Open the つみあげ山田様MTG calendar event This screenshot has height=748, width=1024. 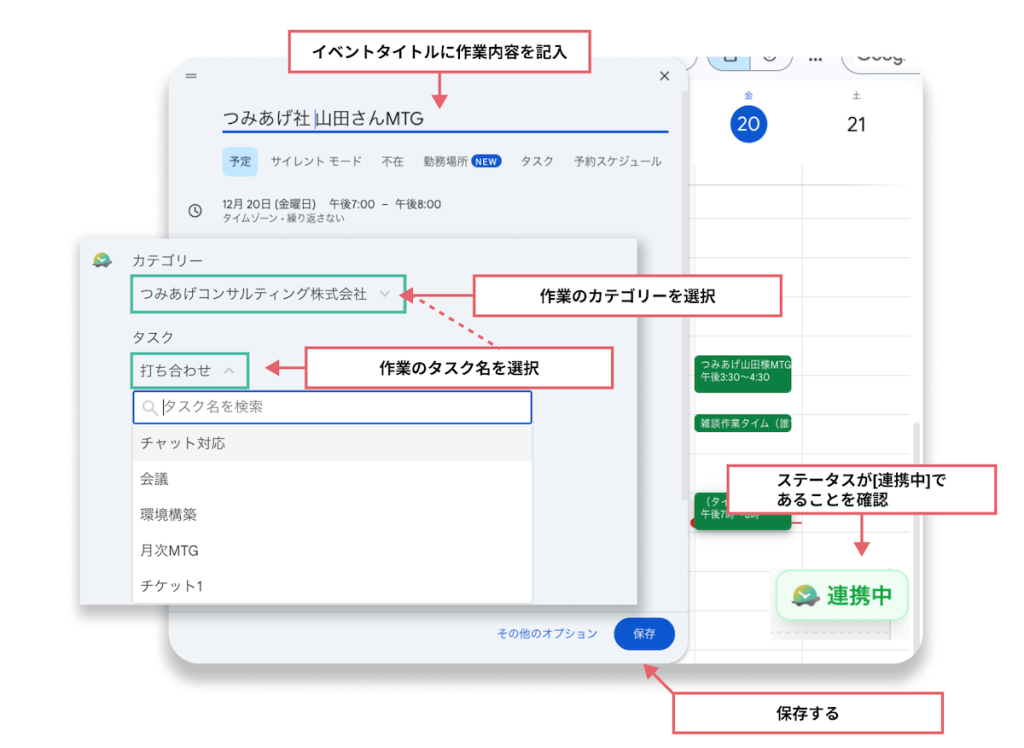742,373
